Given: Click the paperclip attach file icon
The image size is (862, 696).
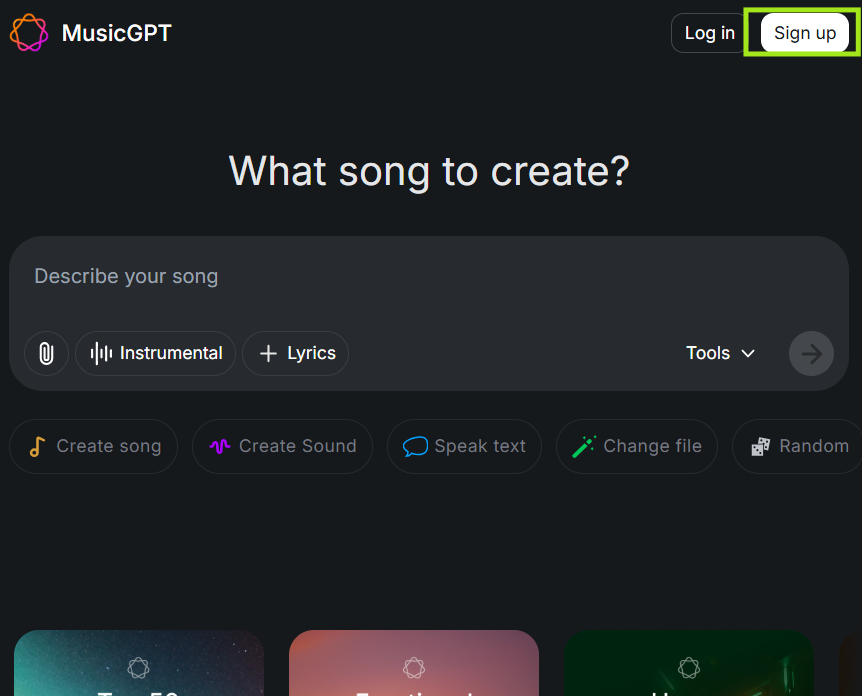Looking at the screenshot, I should tap(46, 353).
